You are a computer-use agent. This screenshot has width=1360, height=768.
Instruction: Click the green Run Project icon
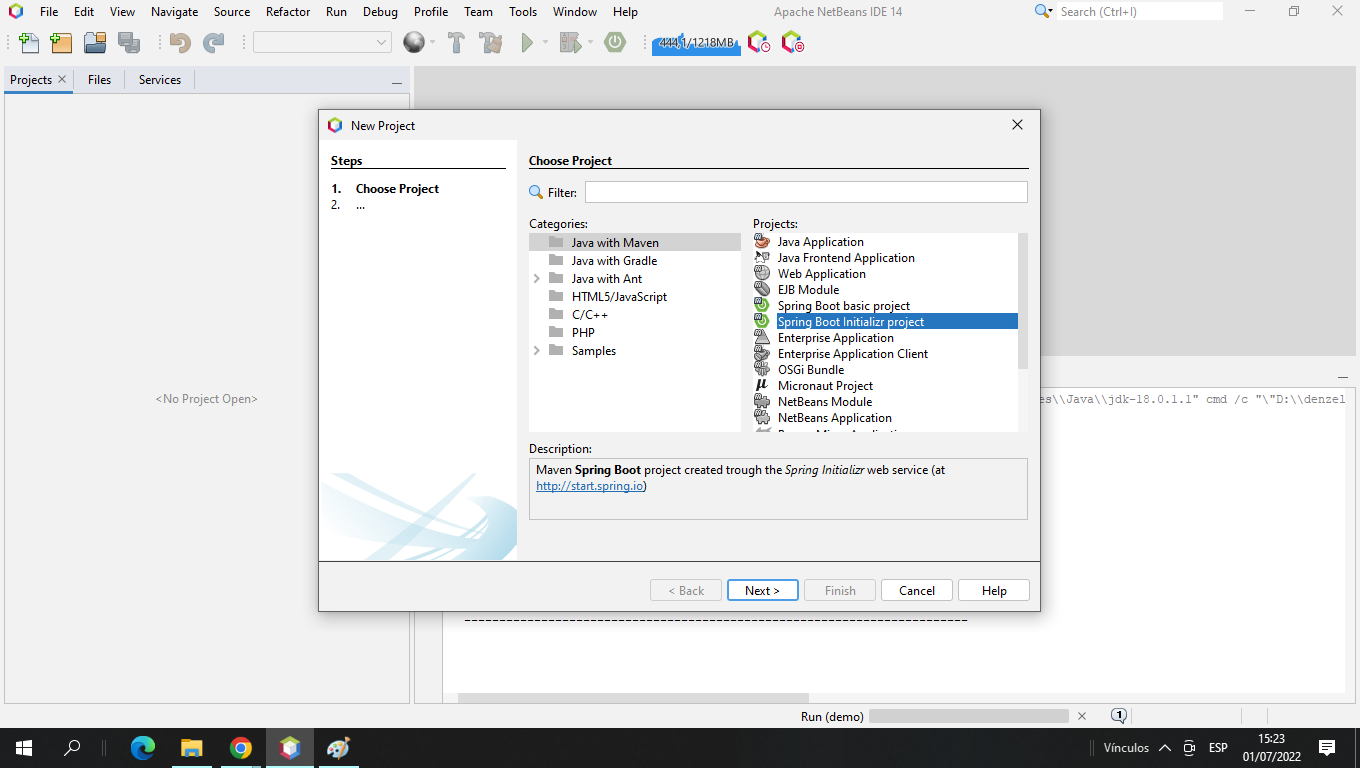[x=527, y=43]
